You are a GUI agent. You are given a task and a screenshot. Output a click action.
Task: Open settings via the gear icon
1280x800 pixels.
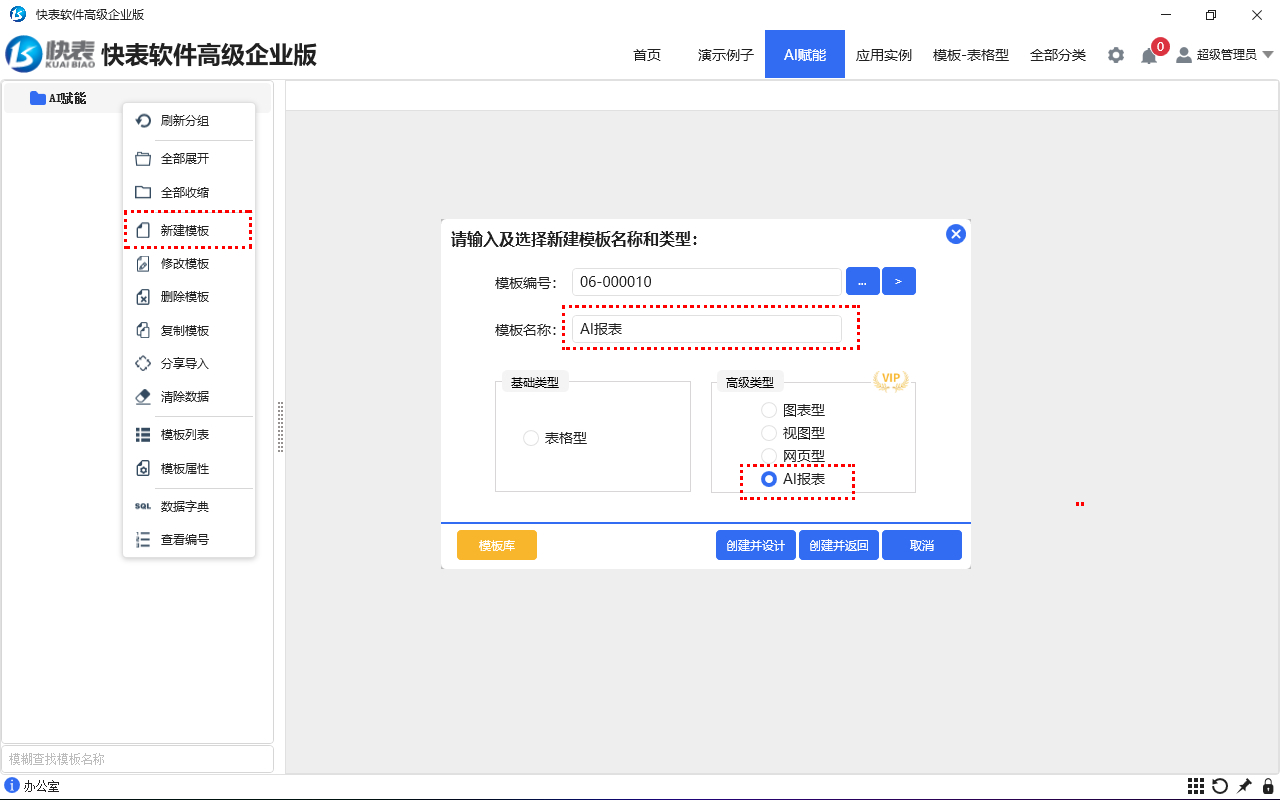tap(1116, 55)
